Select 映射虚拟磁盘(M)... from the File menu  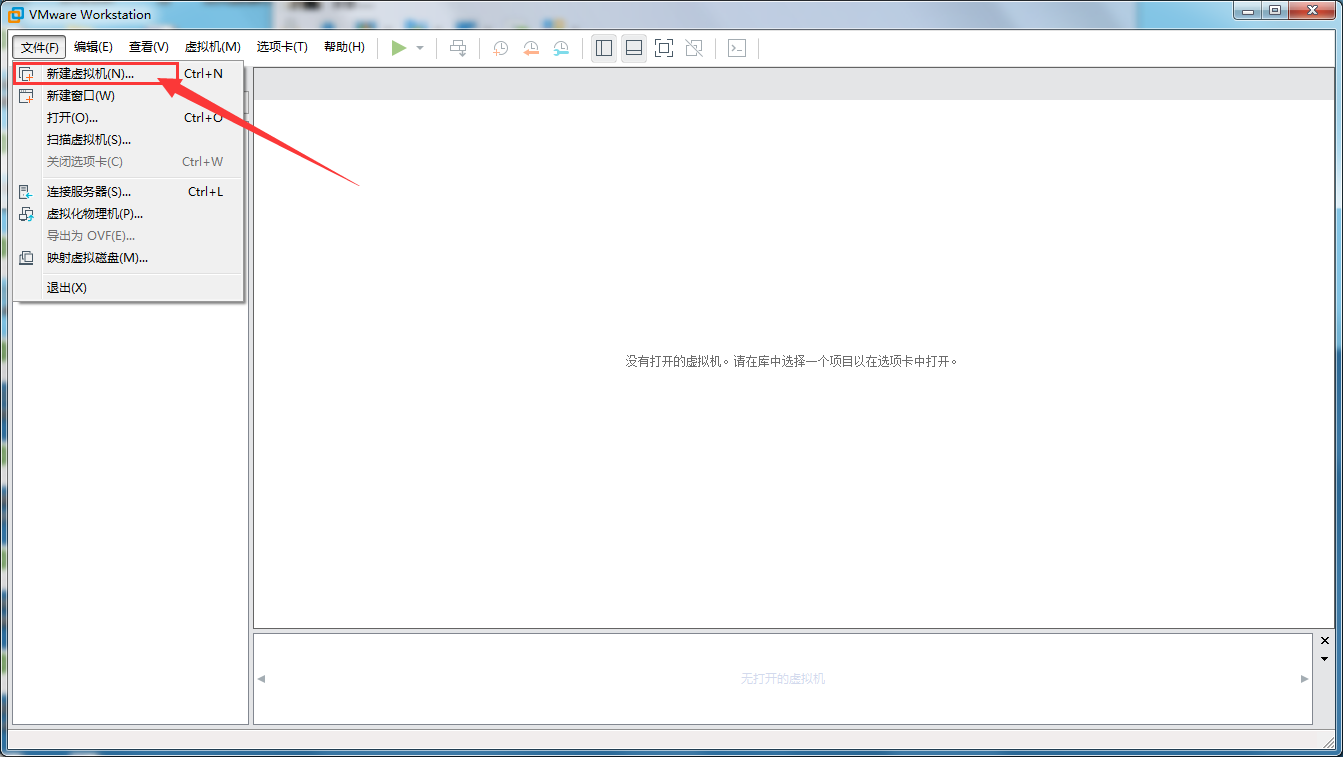(x=128, y=258)
